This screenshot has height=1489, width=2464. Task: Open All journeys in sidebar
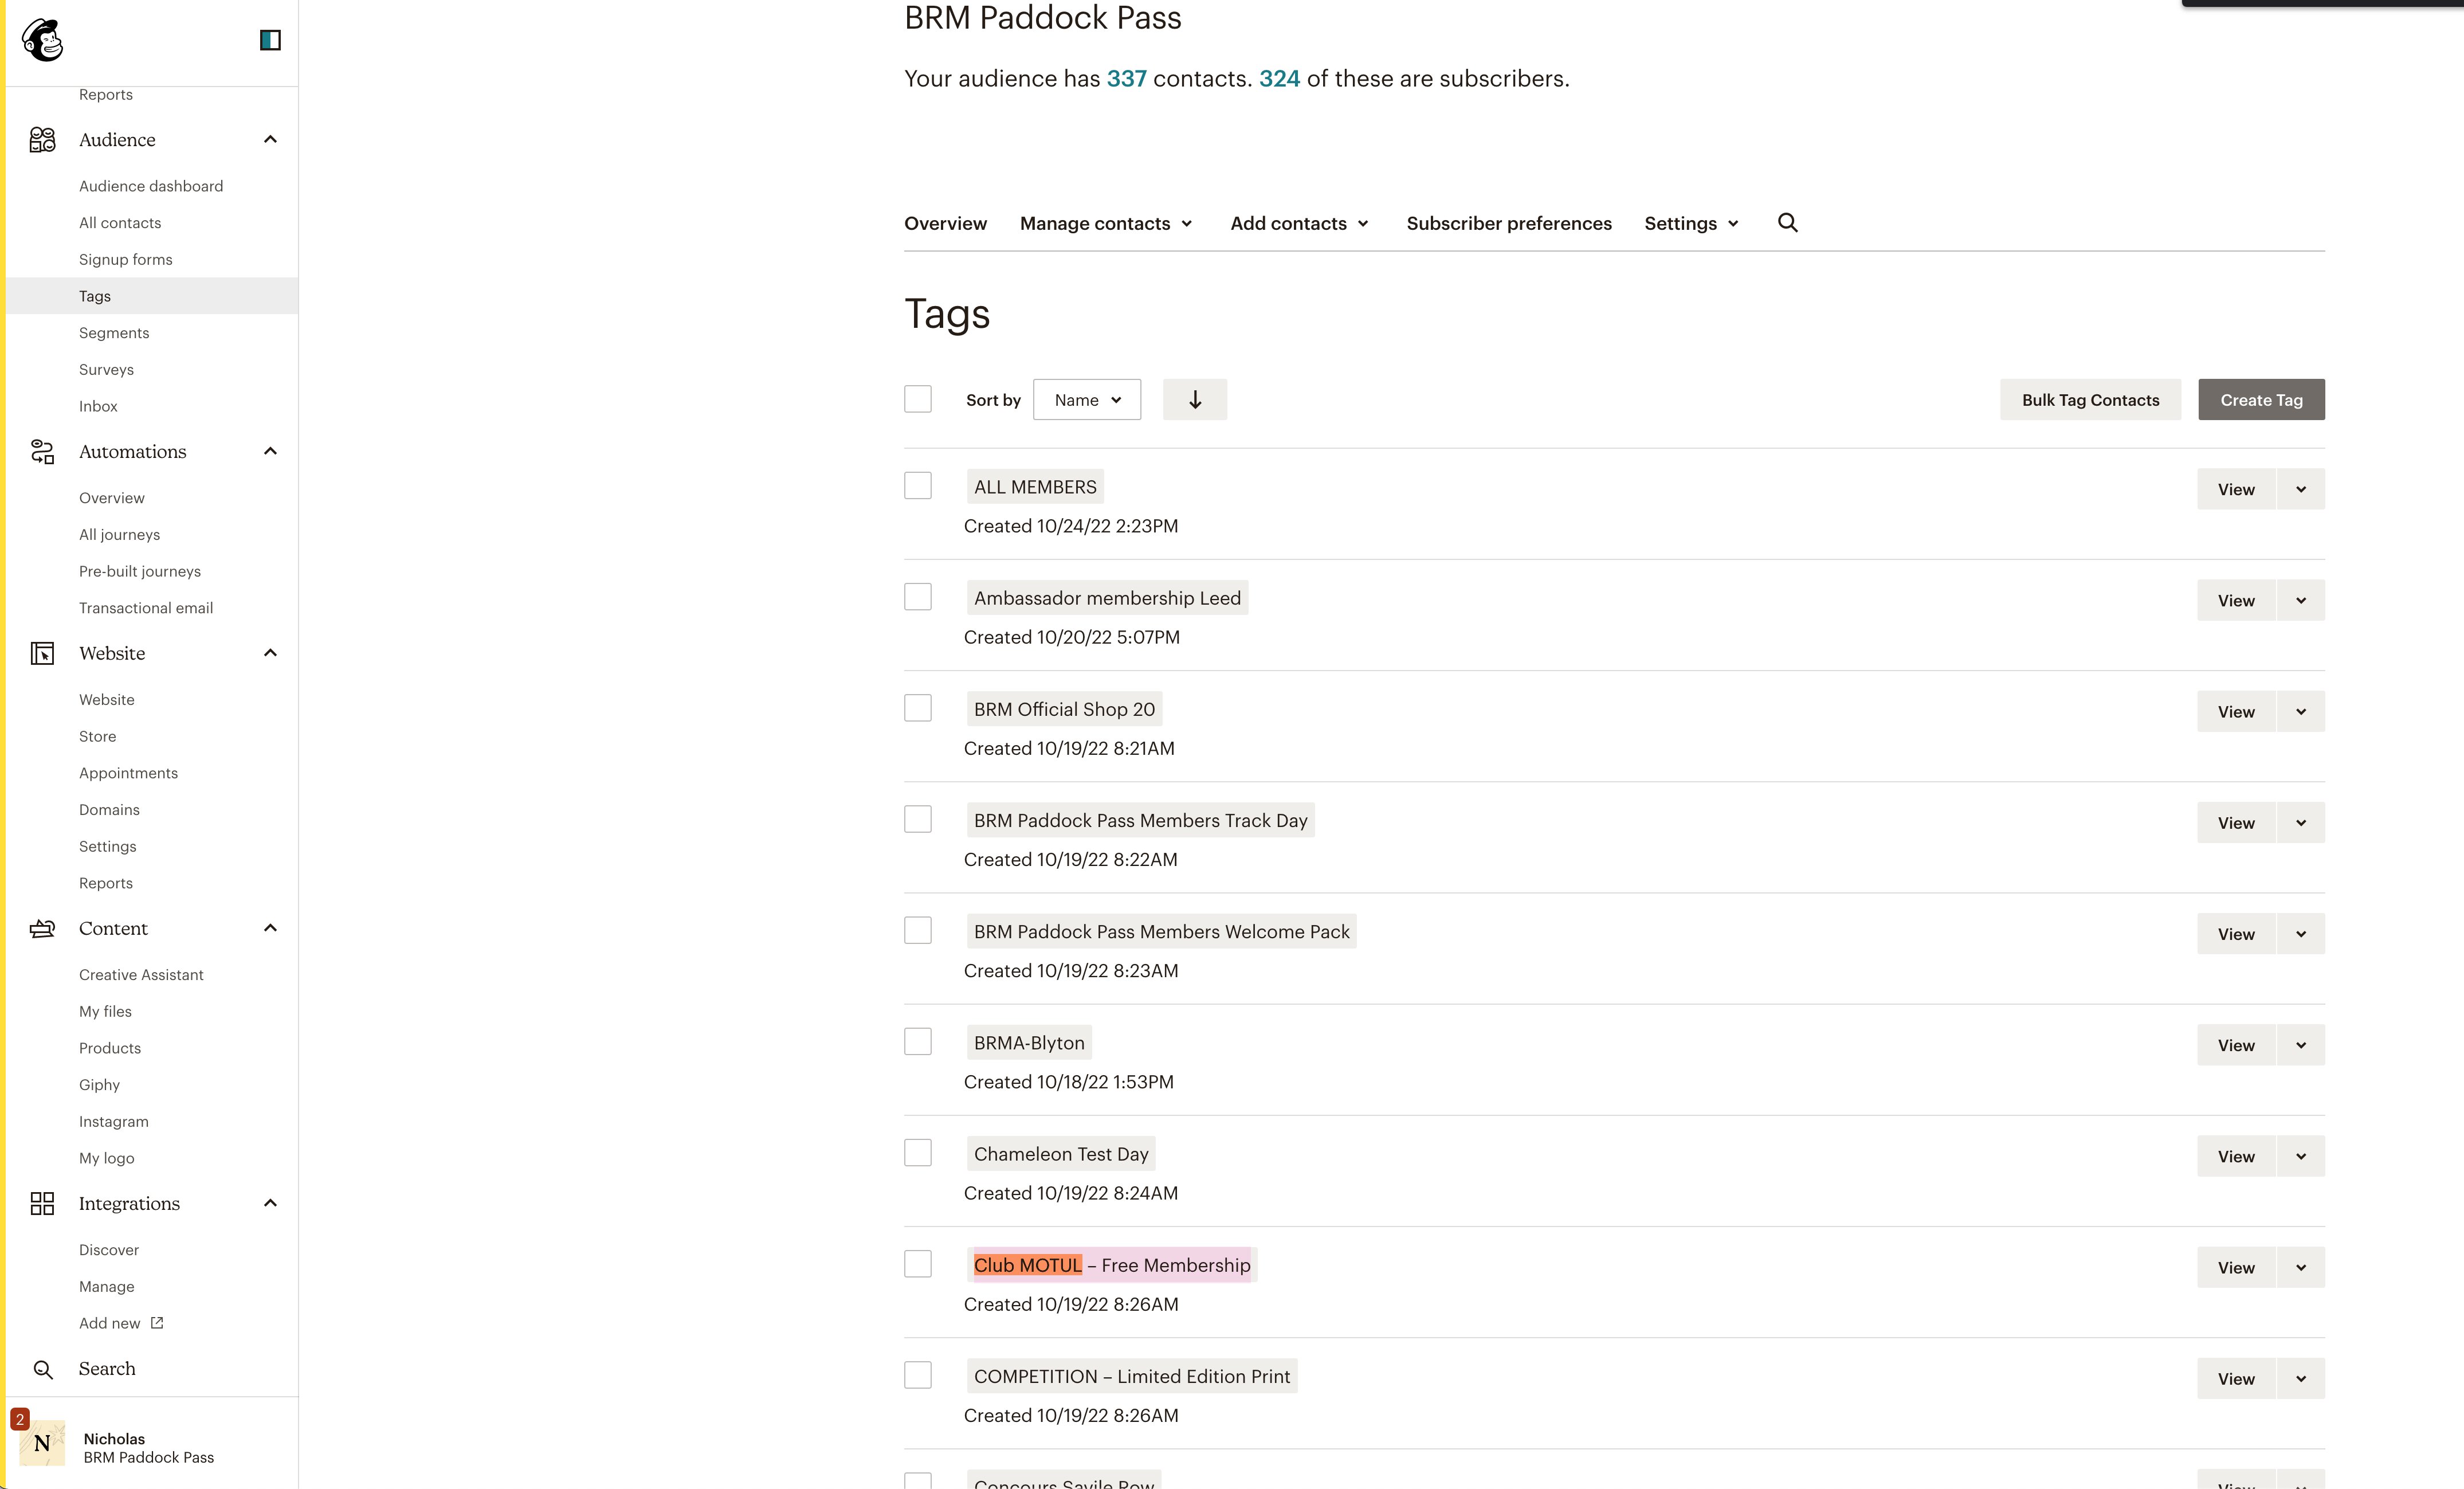[x=119, y=535]
